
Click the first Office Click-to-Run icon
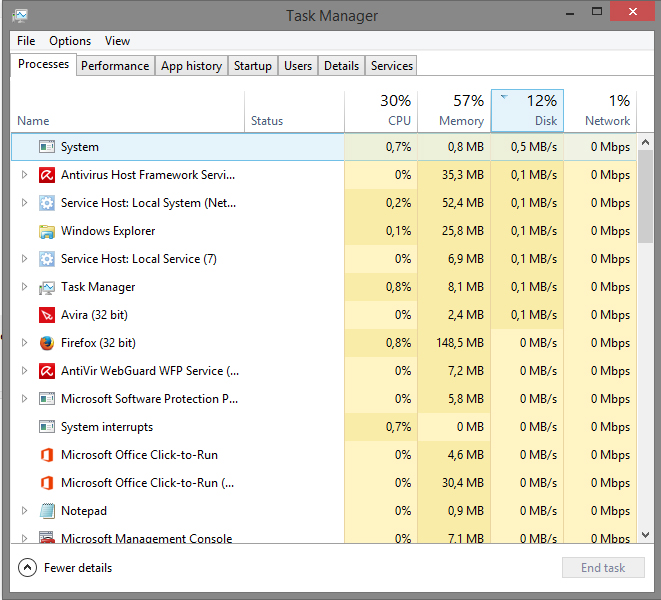tap(47, 455)
